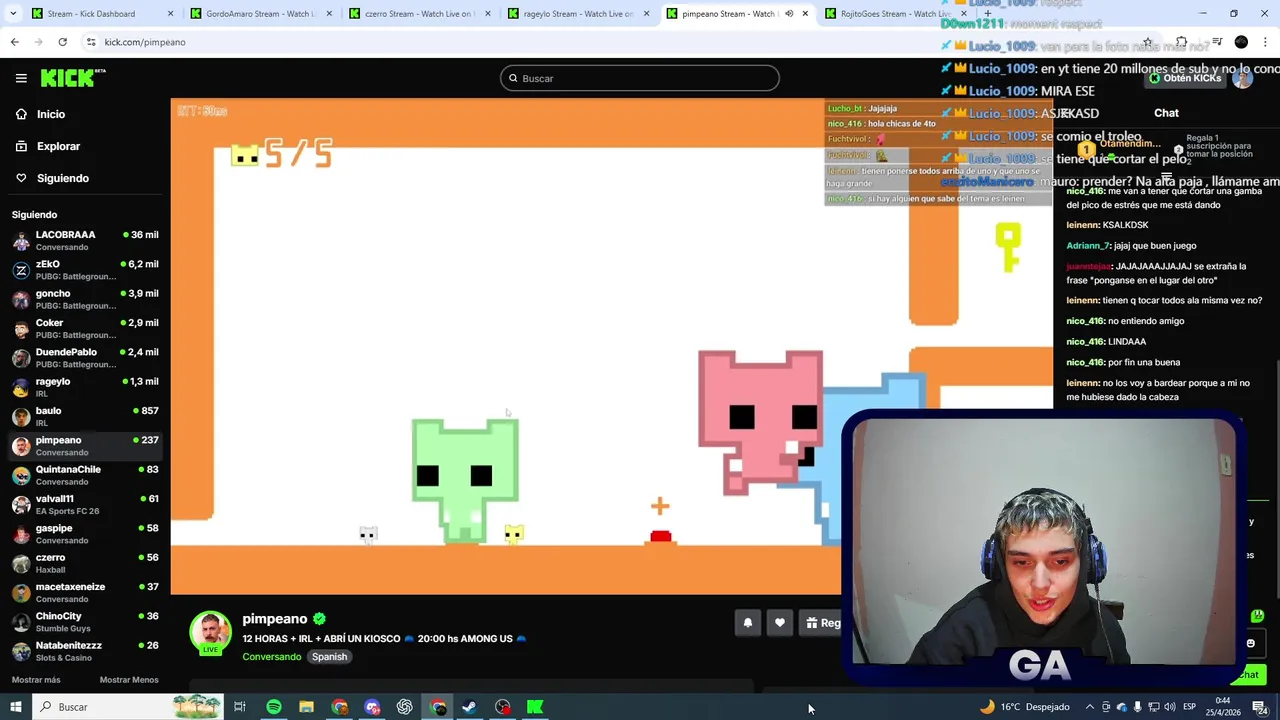Viewport: 1280px width, 720px height.
Task: Click the Buscar search field
Action: click(640, 78)
